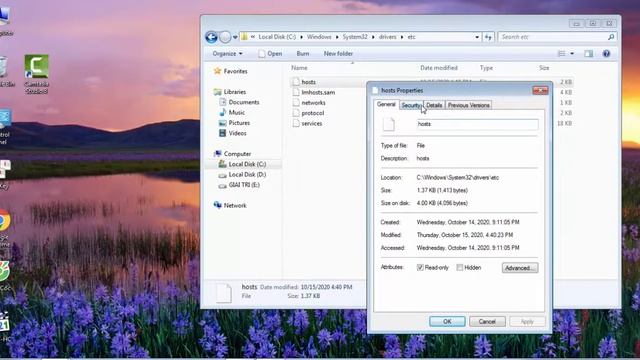640x360 pixels.
Task: Click the search magnifier icon
Action: [611, 37]
